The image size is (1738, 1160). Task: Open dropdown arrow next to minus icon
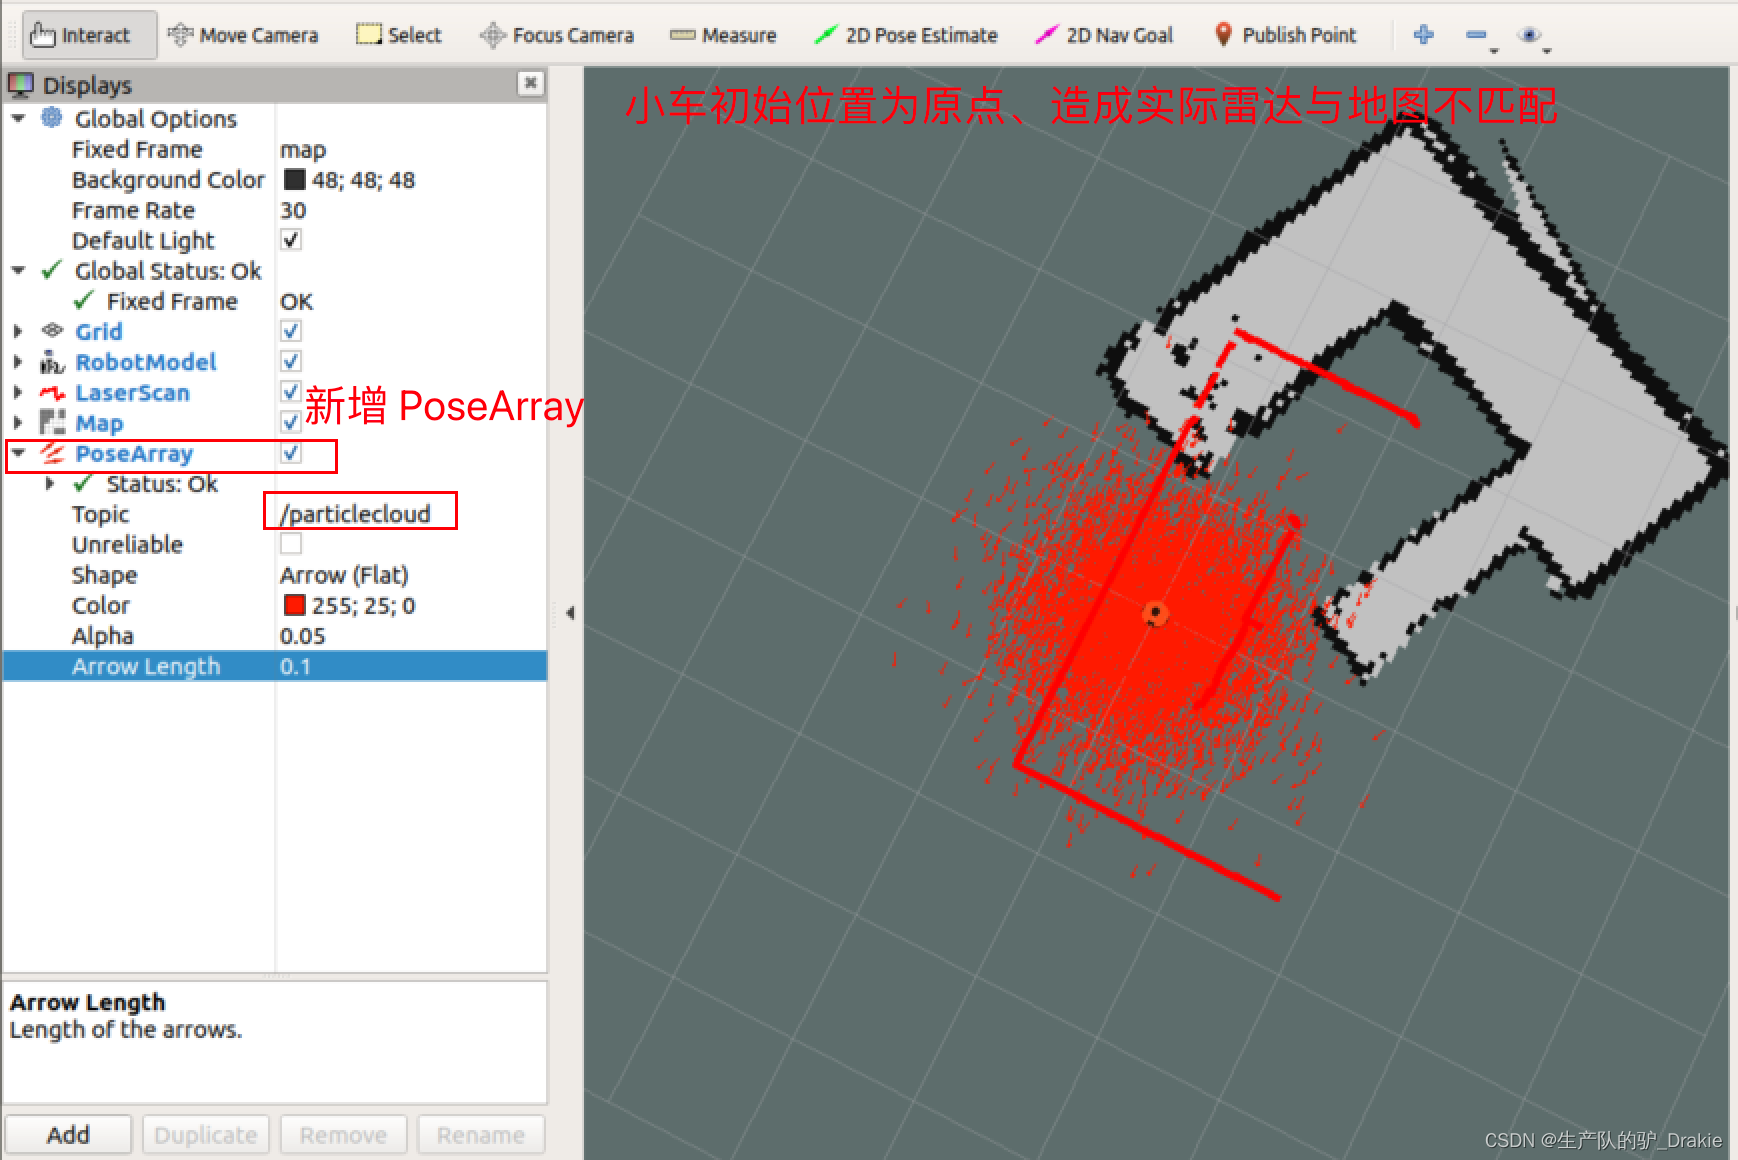coord(1494,50)
